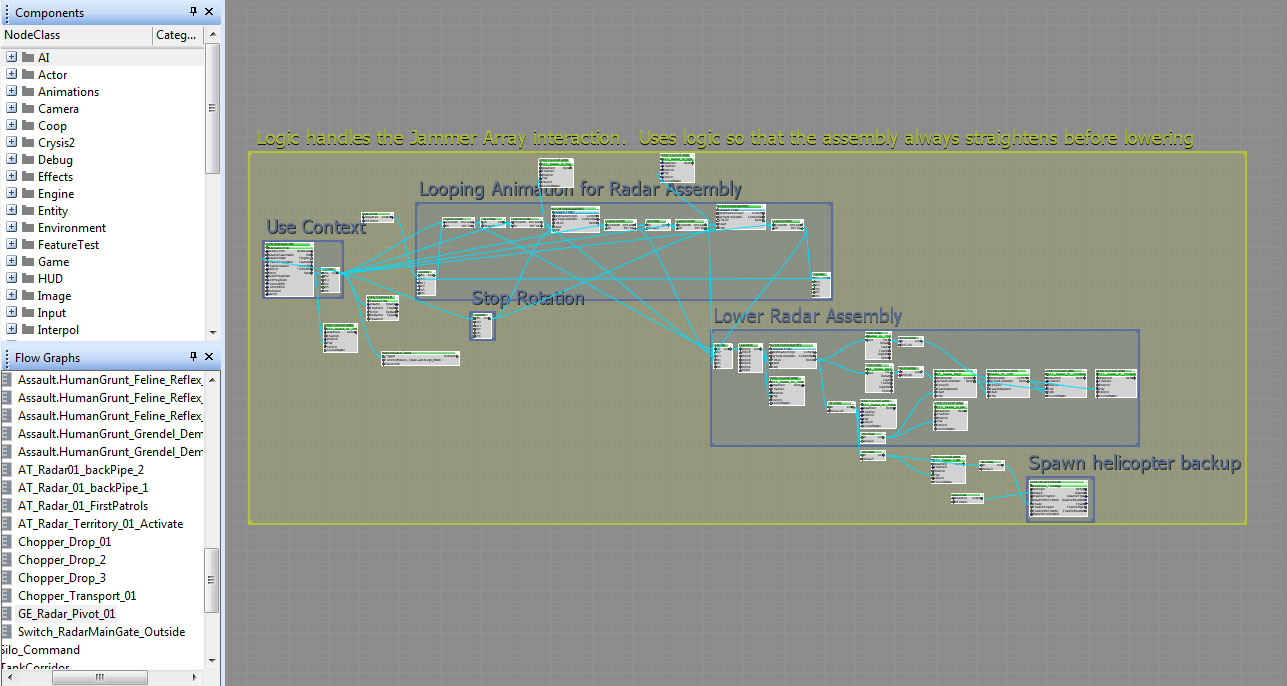The image size is (1287, 686).
Task: Expand the HUD node category
Action: (12, 279)
